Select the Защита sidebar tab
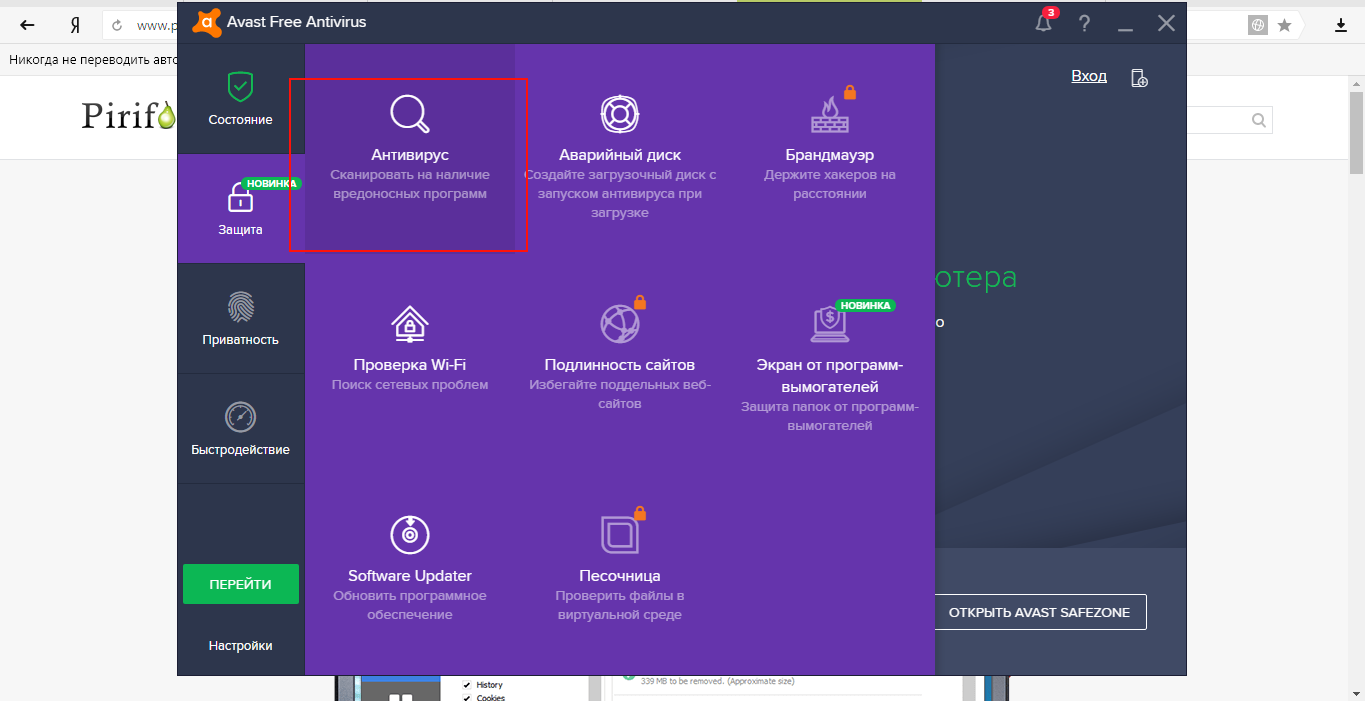Screen dimensions: 1365x701 241,209
